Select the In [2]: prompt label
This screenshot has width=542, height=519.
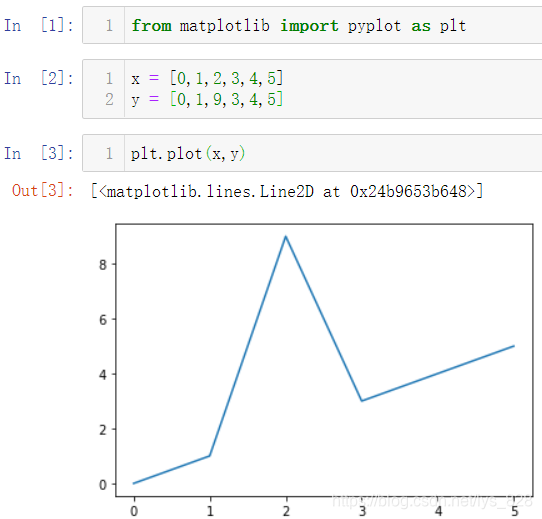pyautogui.click(x=39, y=78)
